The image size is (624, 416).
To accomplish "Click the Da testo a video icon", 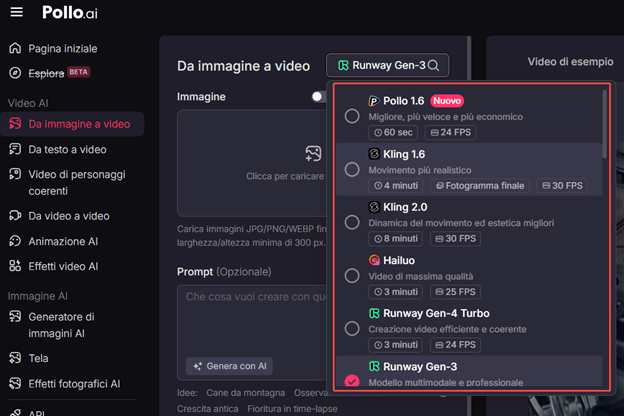I will point(15,149).
